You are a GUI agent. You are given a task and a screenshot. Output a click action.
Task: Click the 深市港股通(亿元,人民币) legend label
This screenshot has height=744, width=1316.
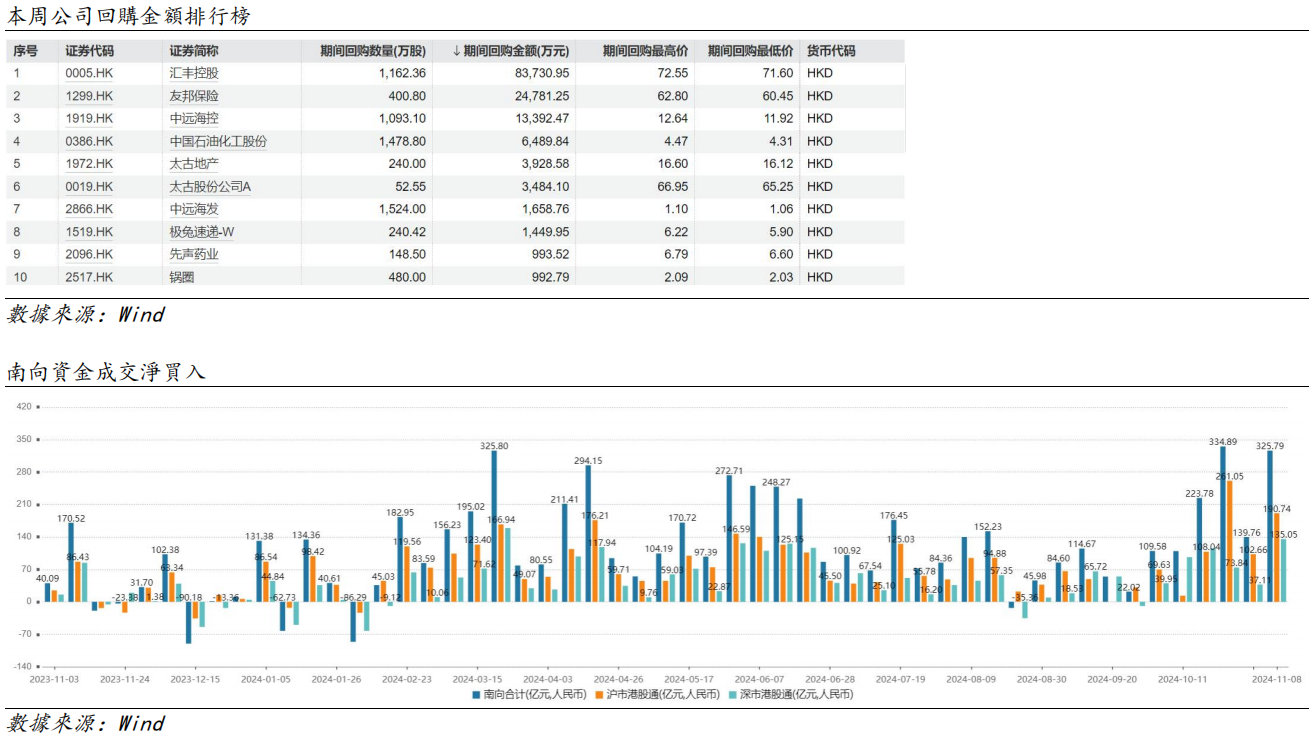(x=797, y=693)
